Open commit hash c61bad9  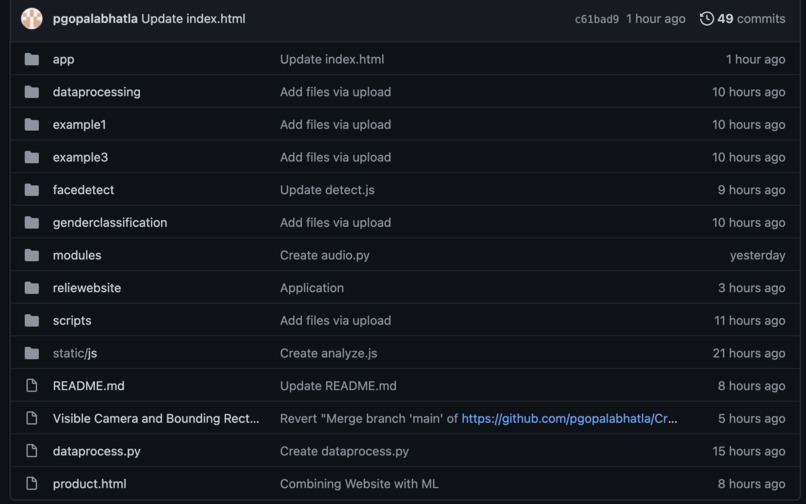pos(597,20)
